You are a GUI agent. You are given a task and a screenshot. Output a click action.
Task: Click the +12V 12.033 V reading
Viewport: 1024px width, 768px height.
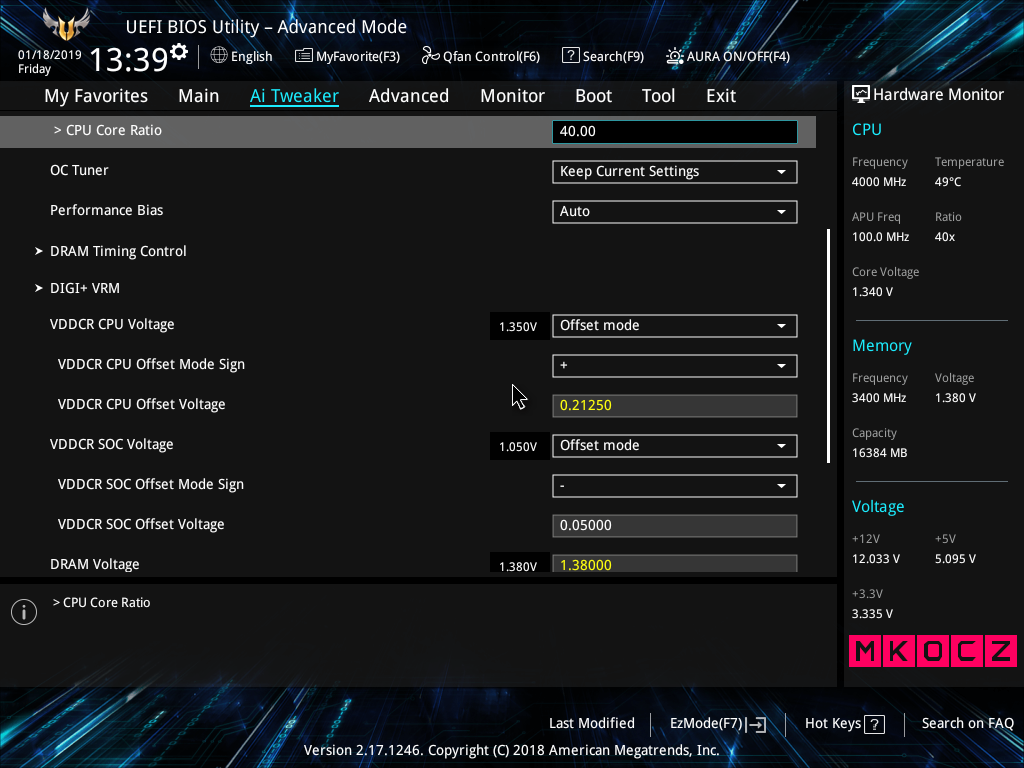coord(876,559)
